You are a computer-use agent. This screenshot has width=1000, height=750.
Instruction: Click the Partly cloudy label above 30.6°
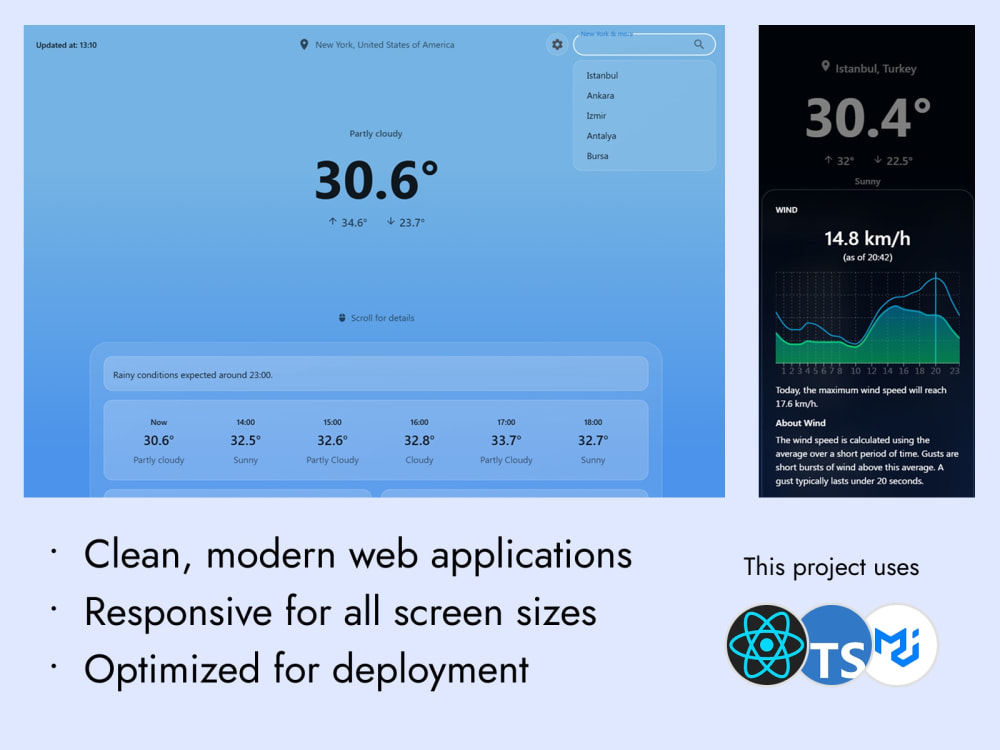click(x=376, y=133)
